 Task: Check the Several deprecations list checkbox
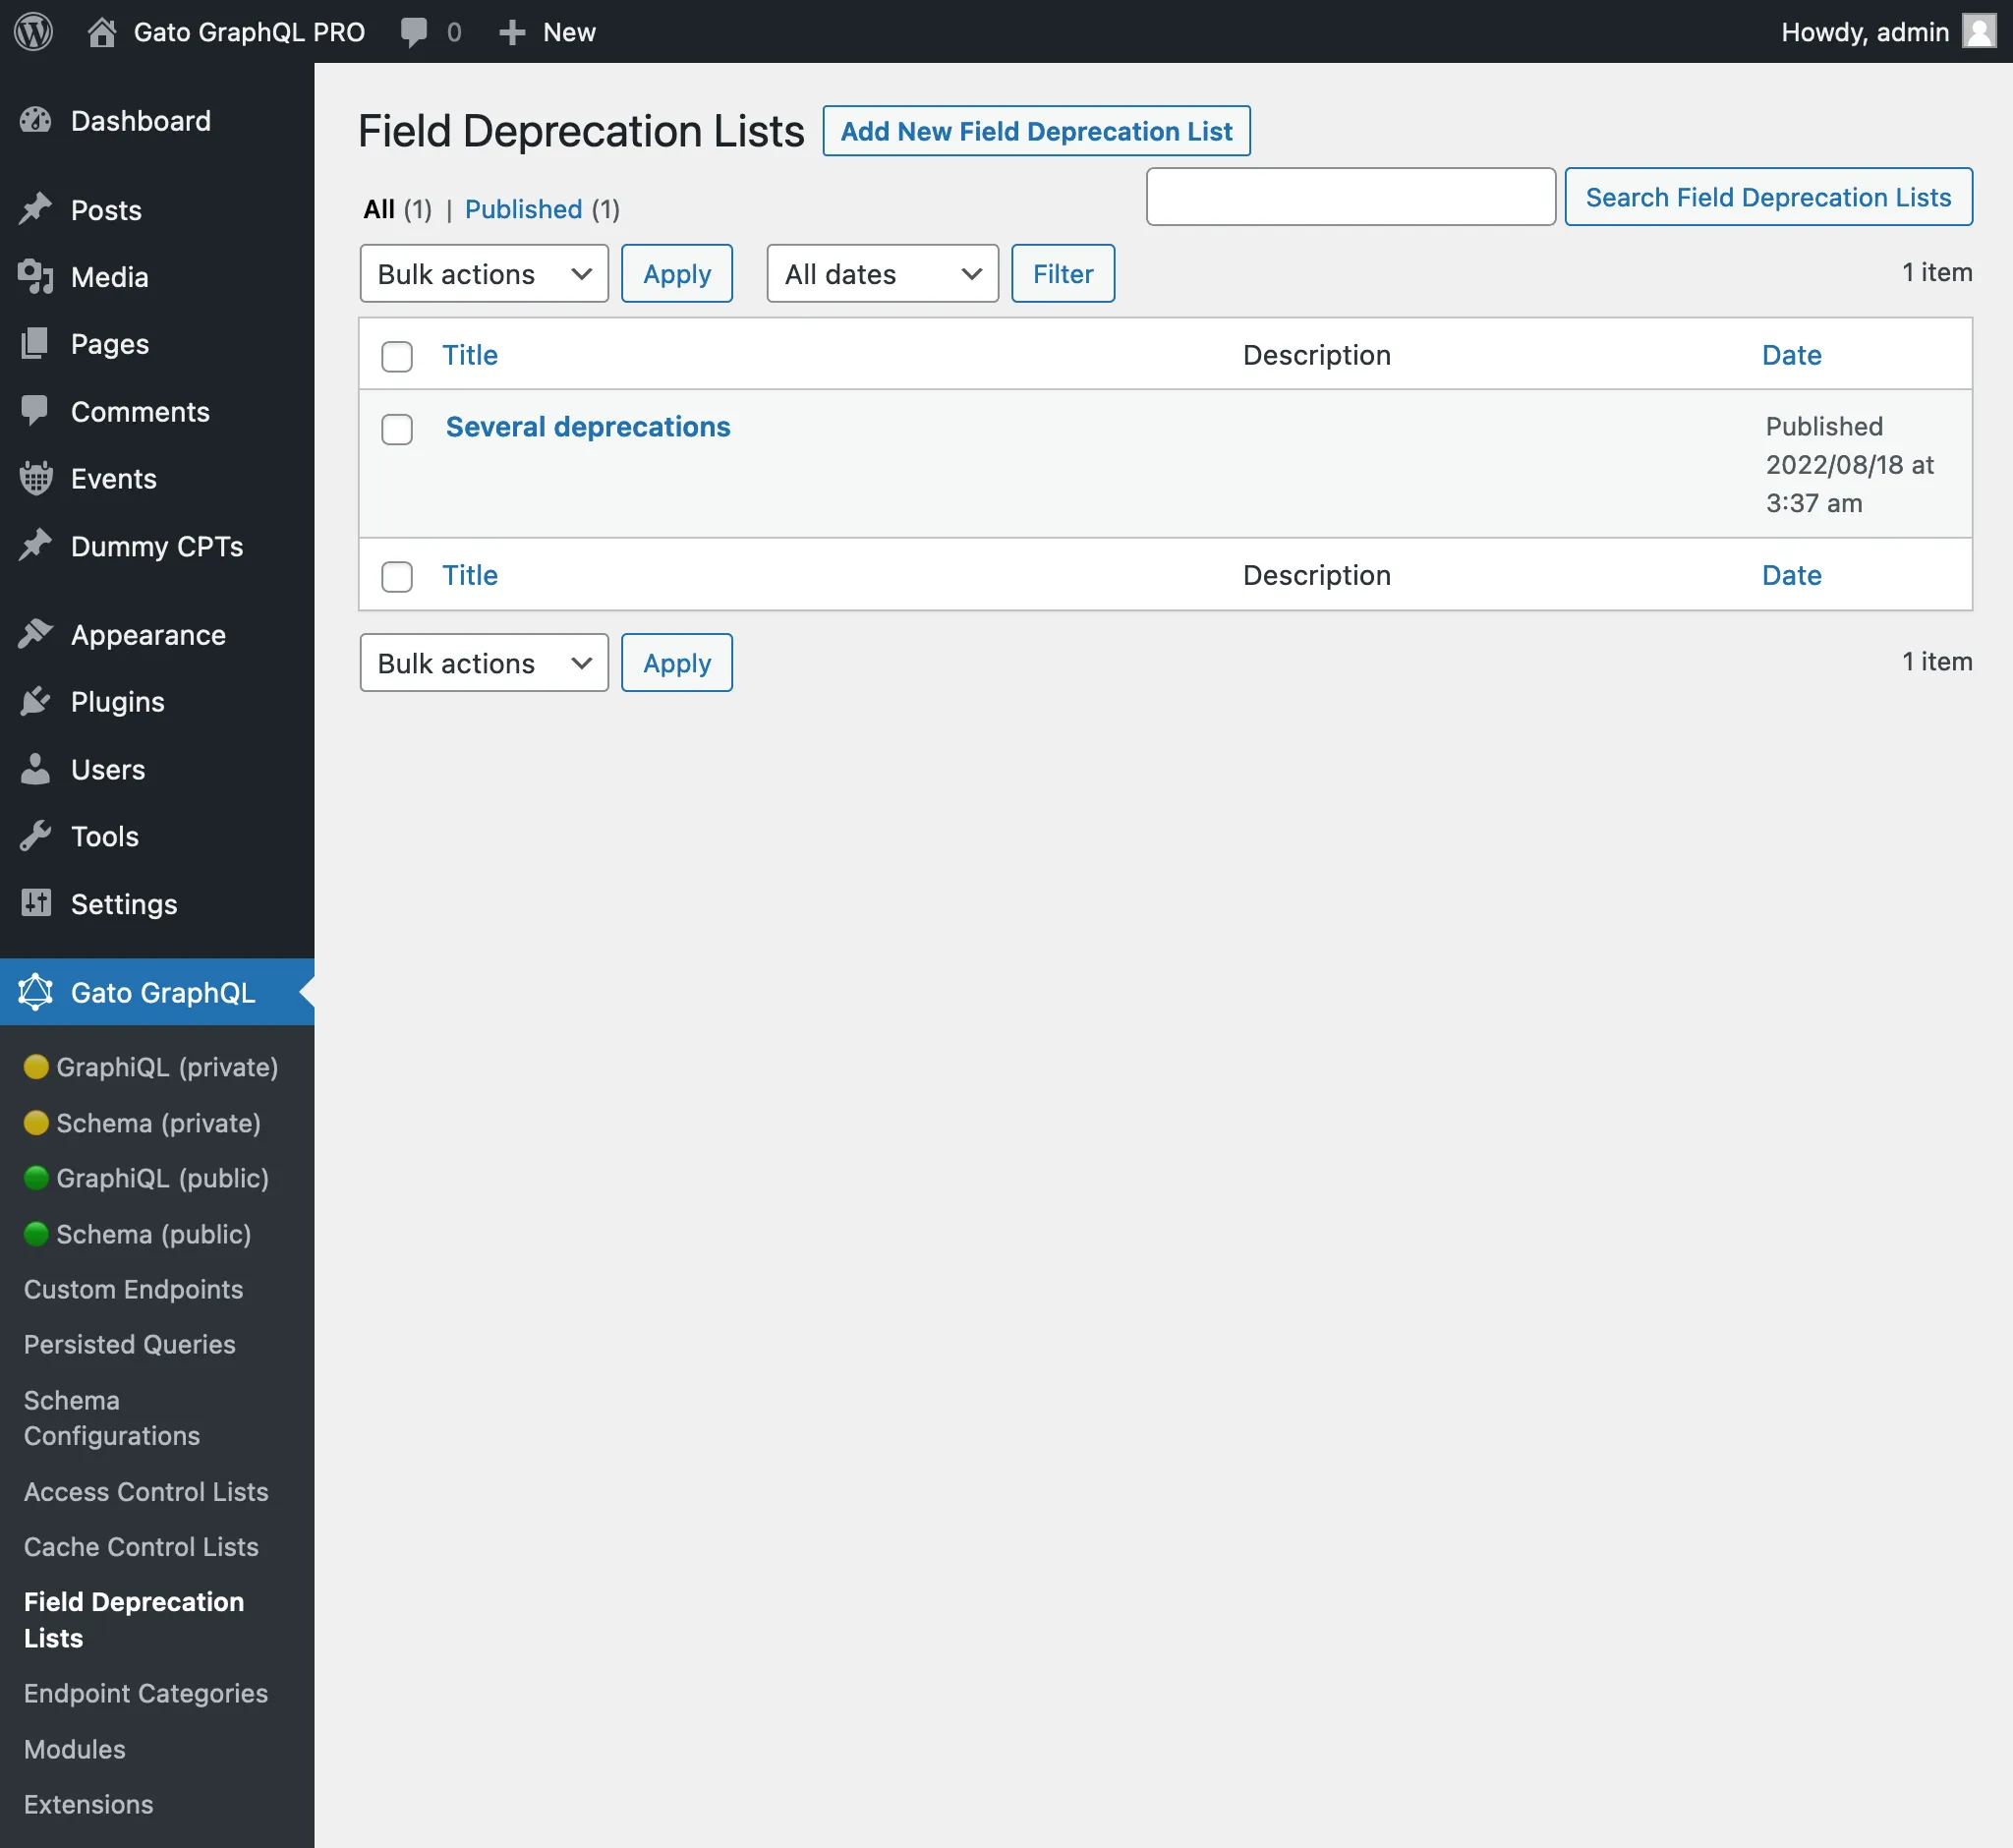coord(398,428)
